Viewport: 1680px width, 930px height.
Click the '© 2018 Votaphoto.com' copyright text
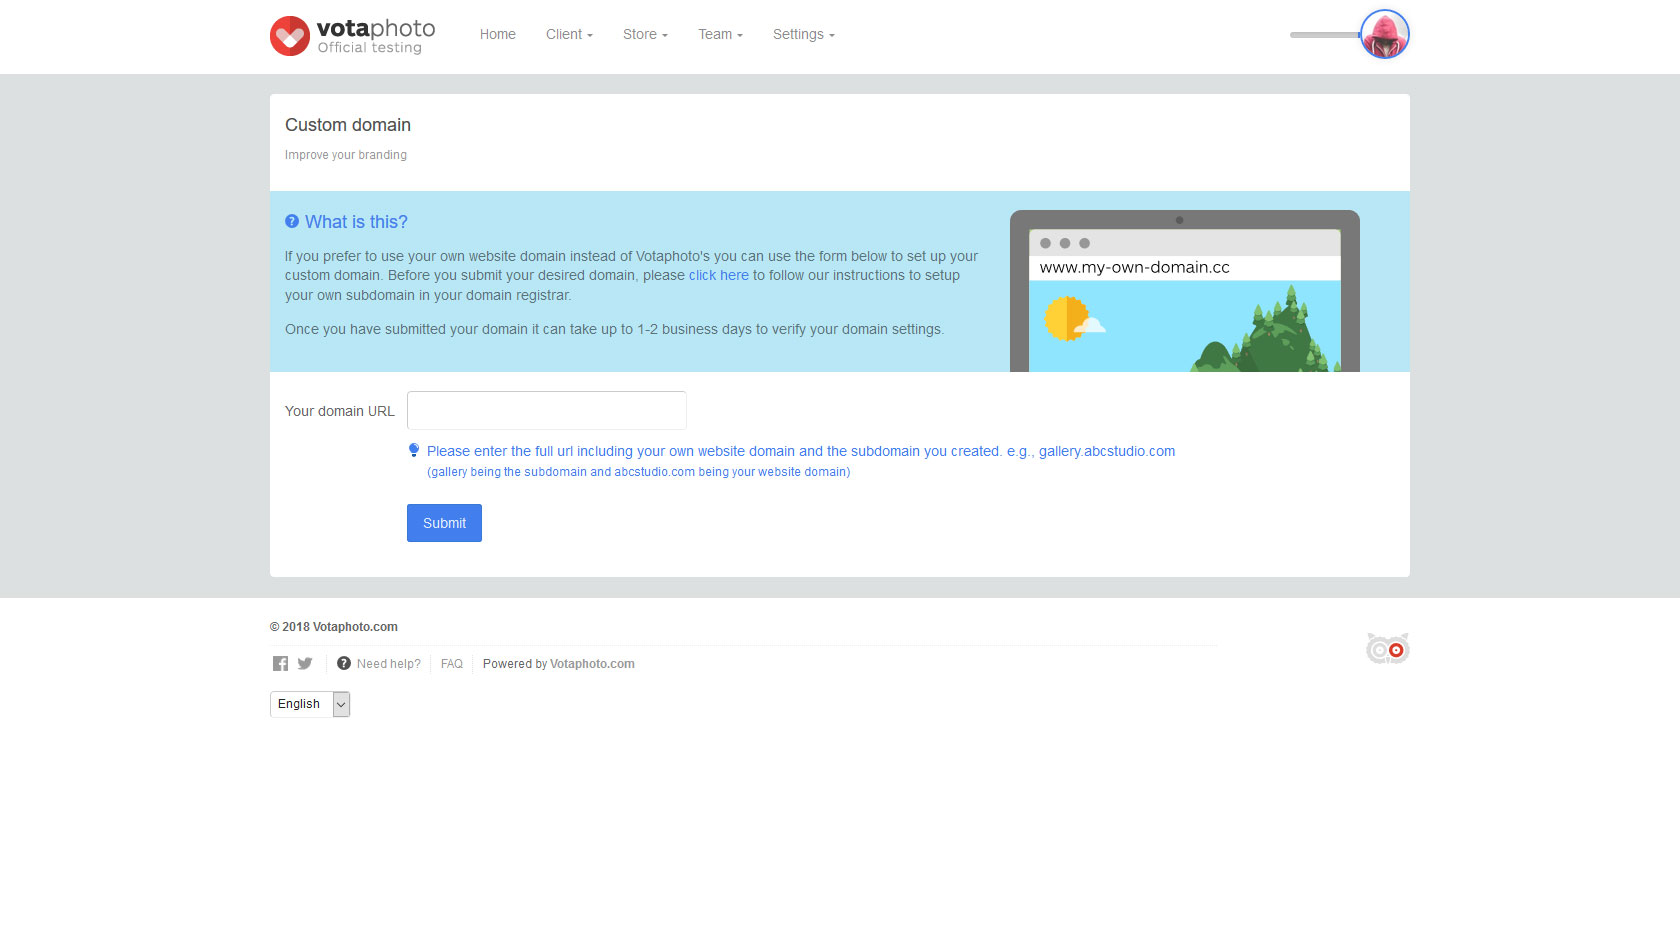click(x=334, y=627)
